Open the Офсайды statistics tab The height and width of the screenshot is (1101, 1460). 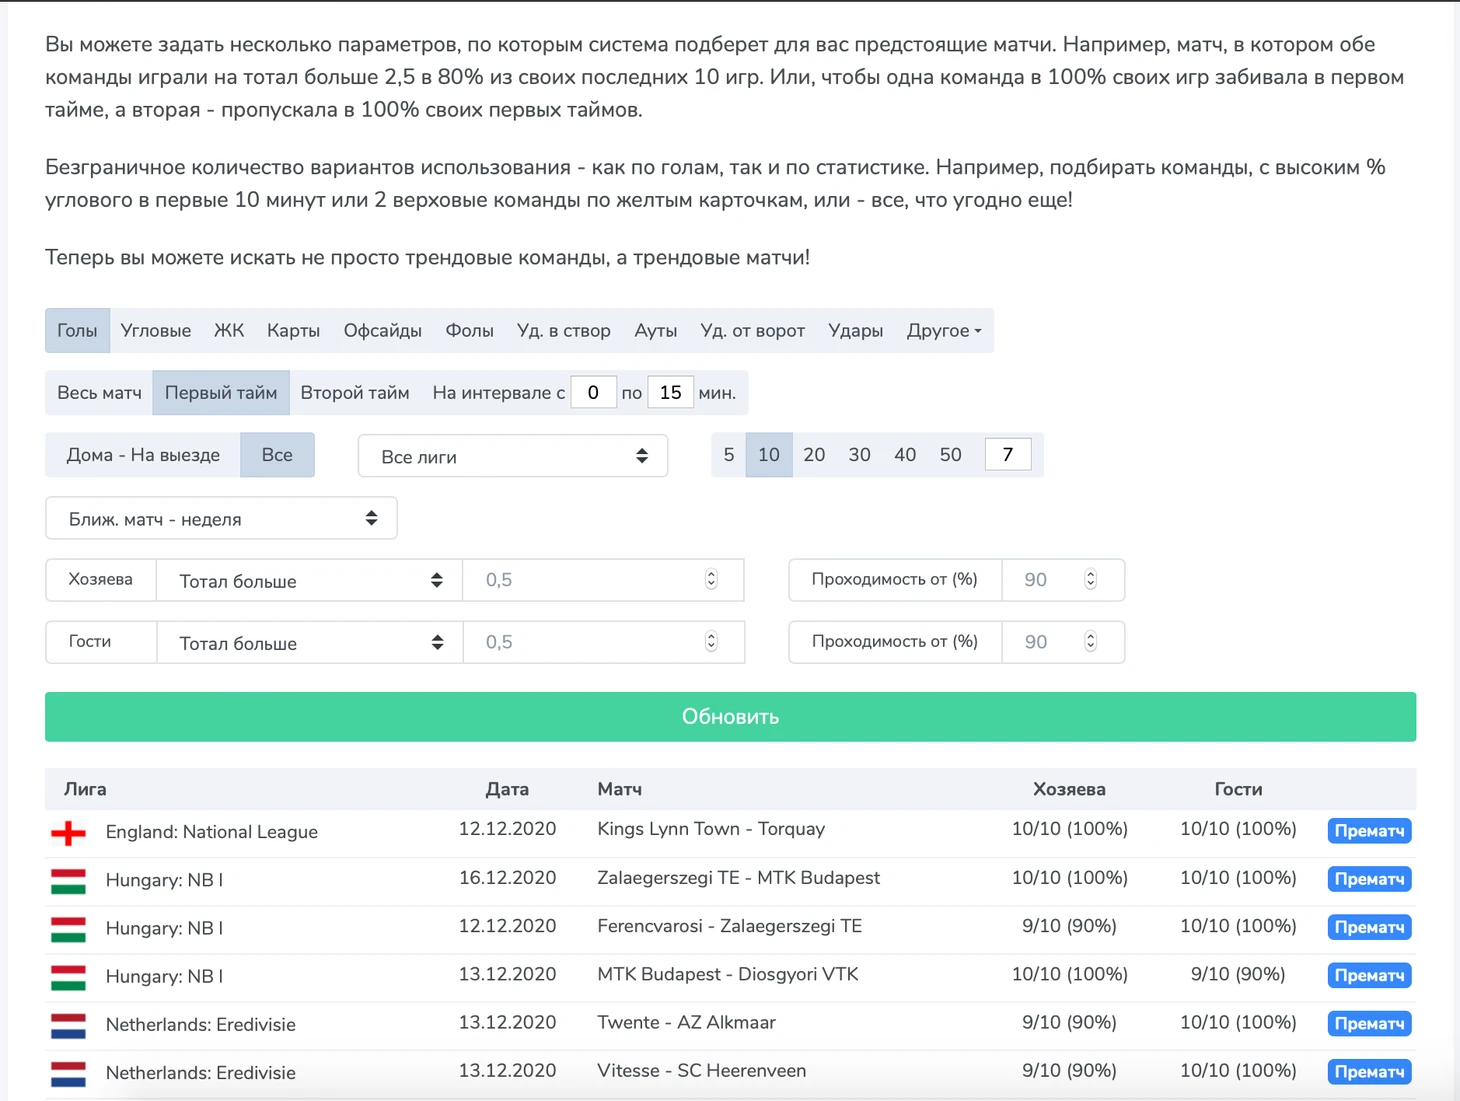coord(382,331)
